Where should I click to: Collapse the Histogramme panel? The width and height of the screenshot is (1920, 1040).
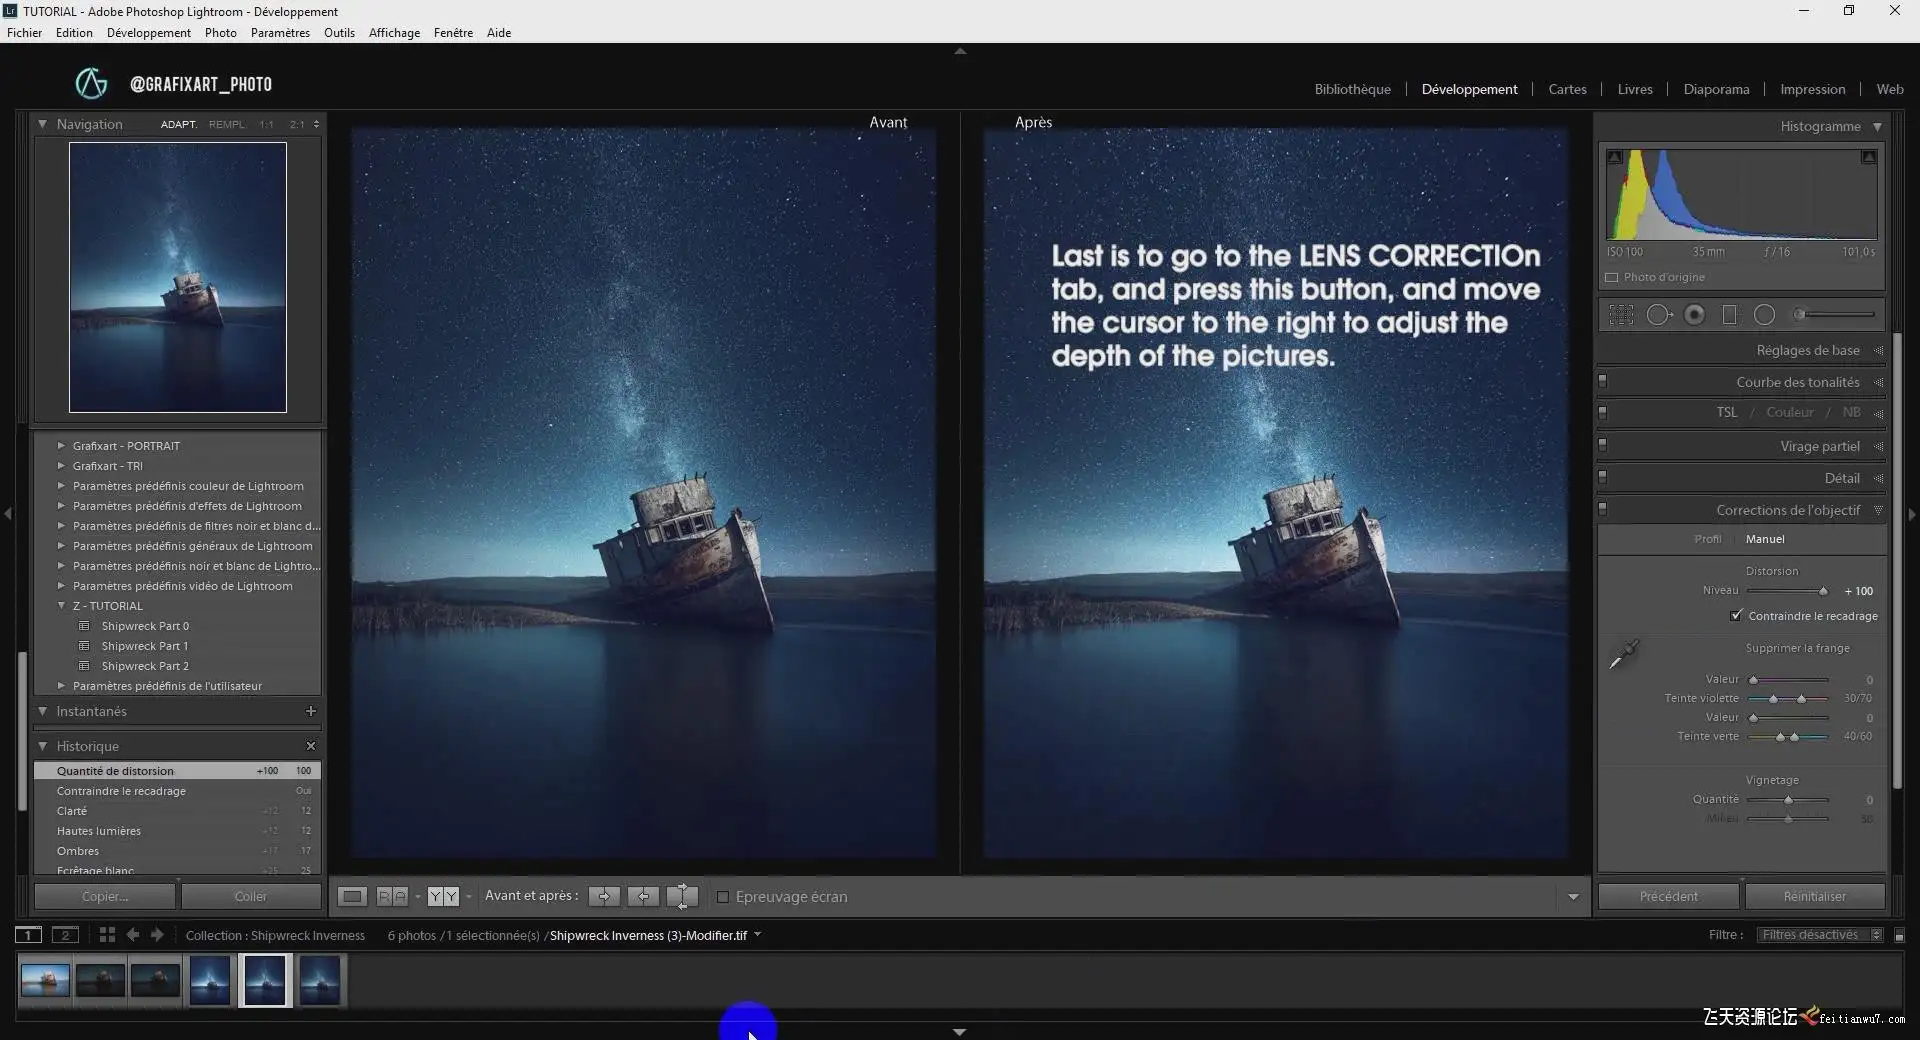[x=1877, y=127]
